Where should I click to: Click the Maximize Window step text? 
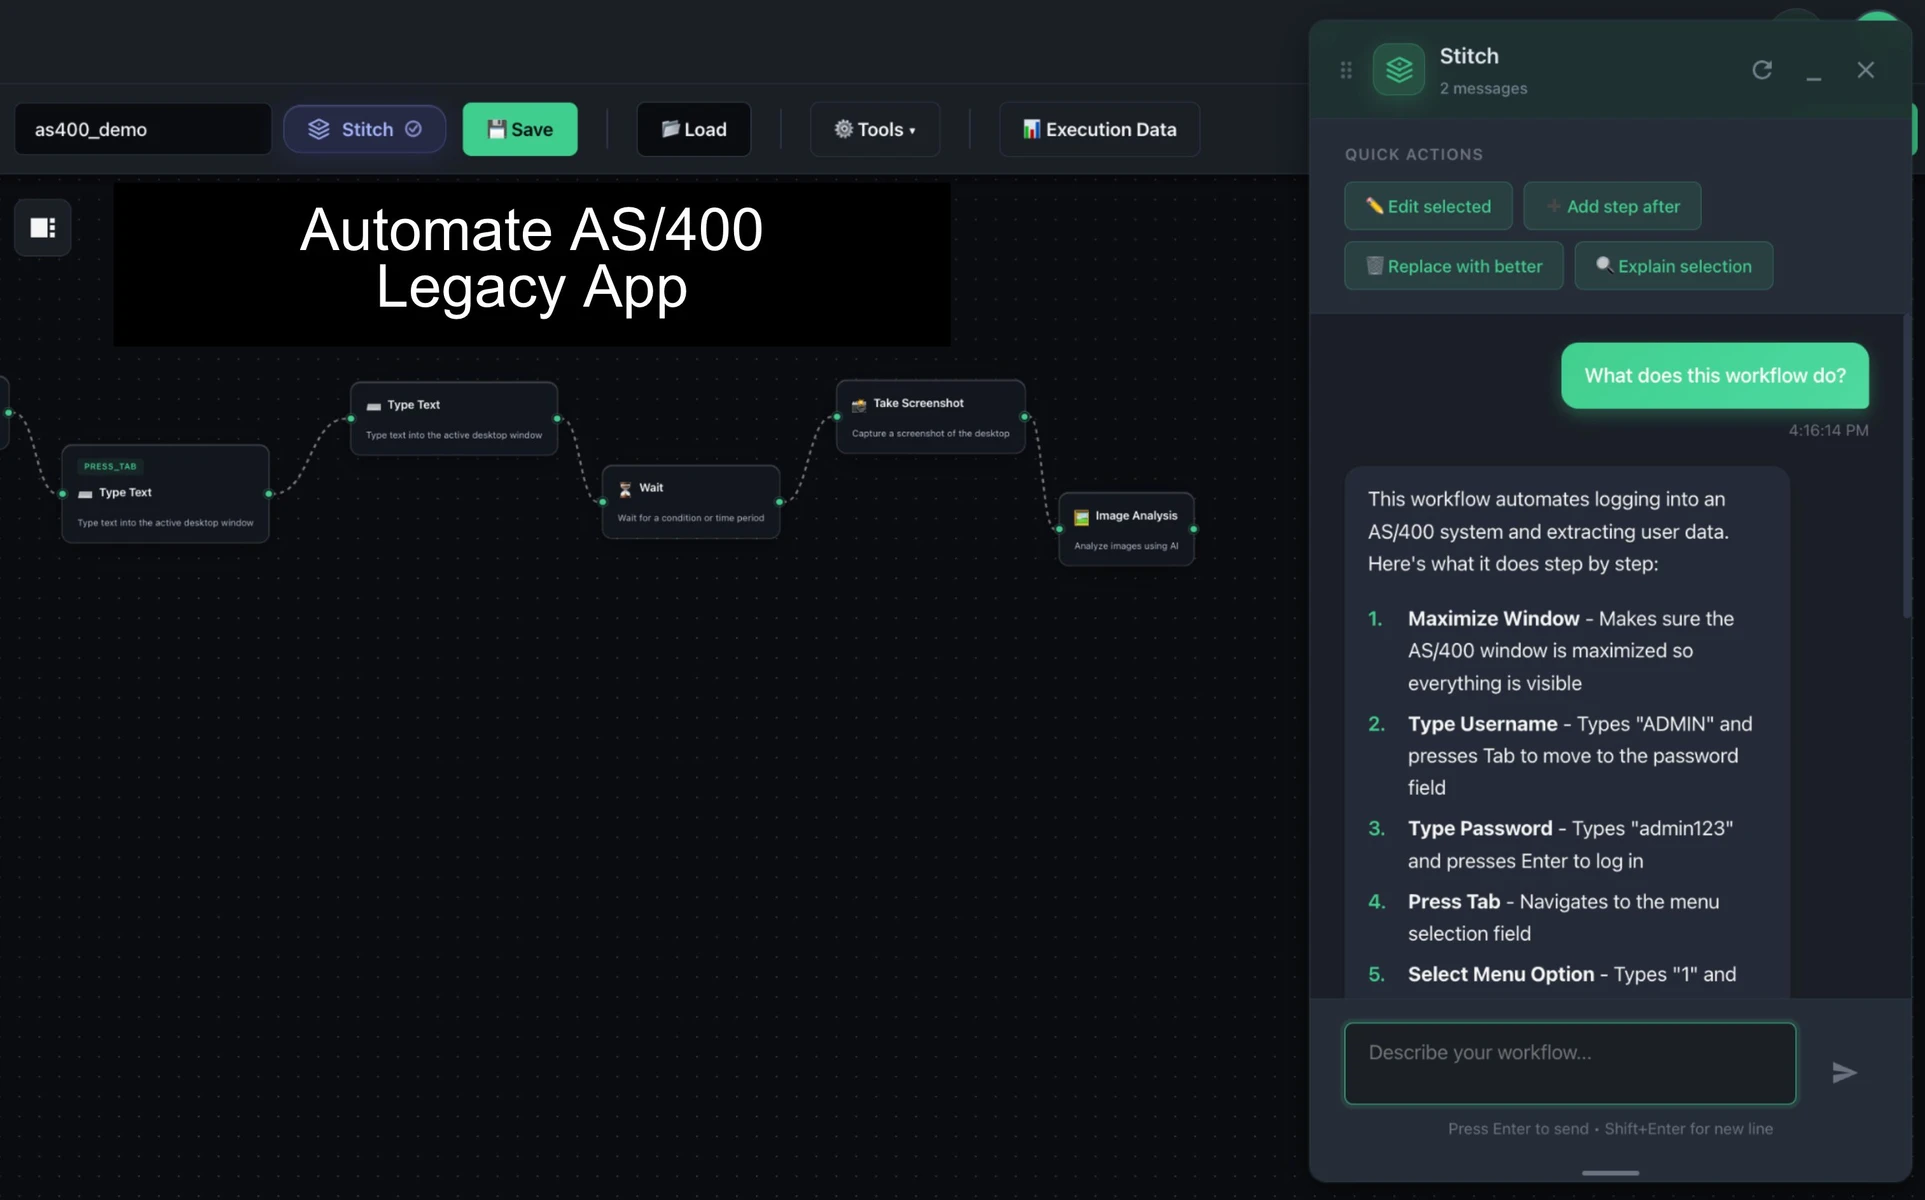coord(1571,651)
